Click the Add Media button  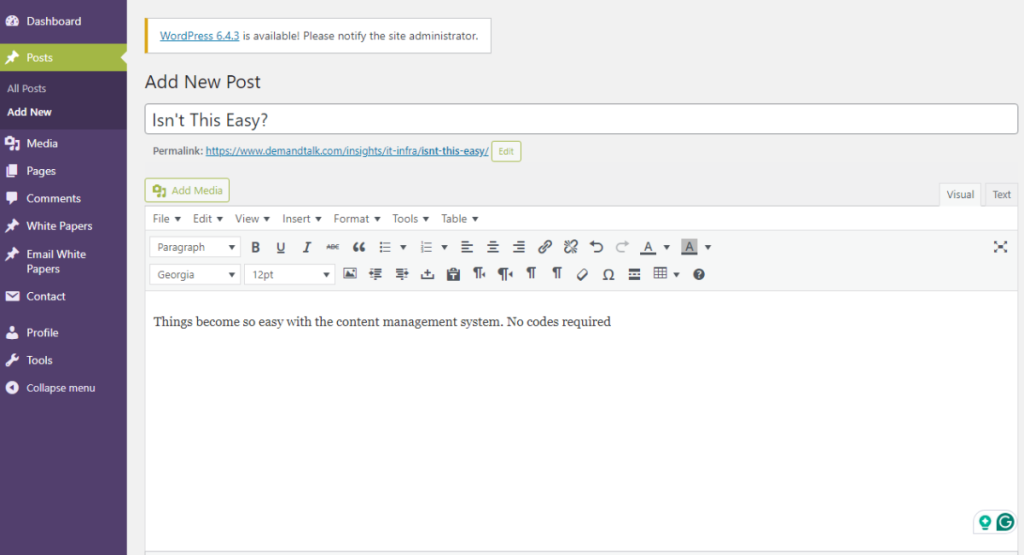click(x=187, y=190)
